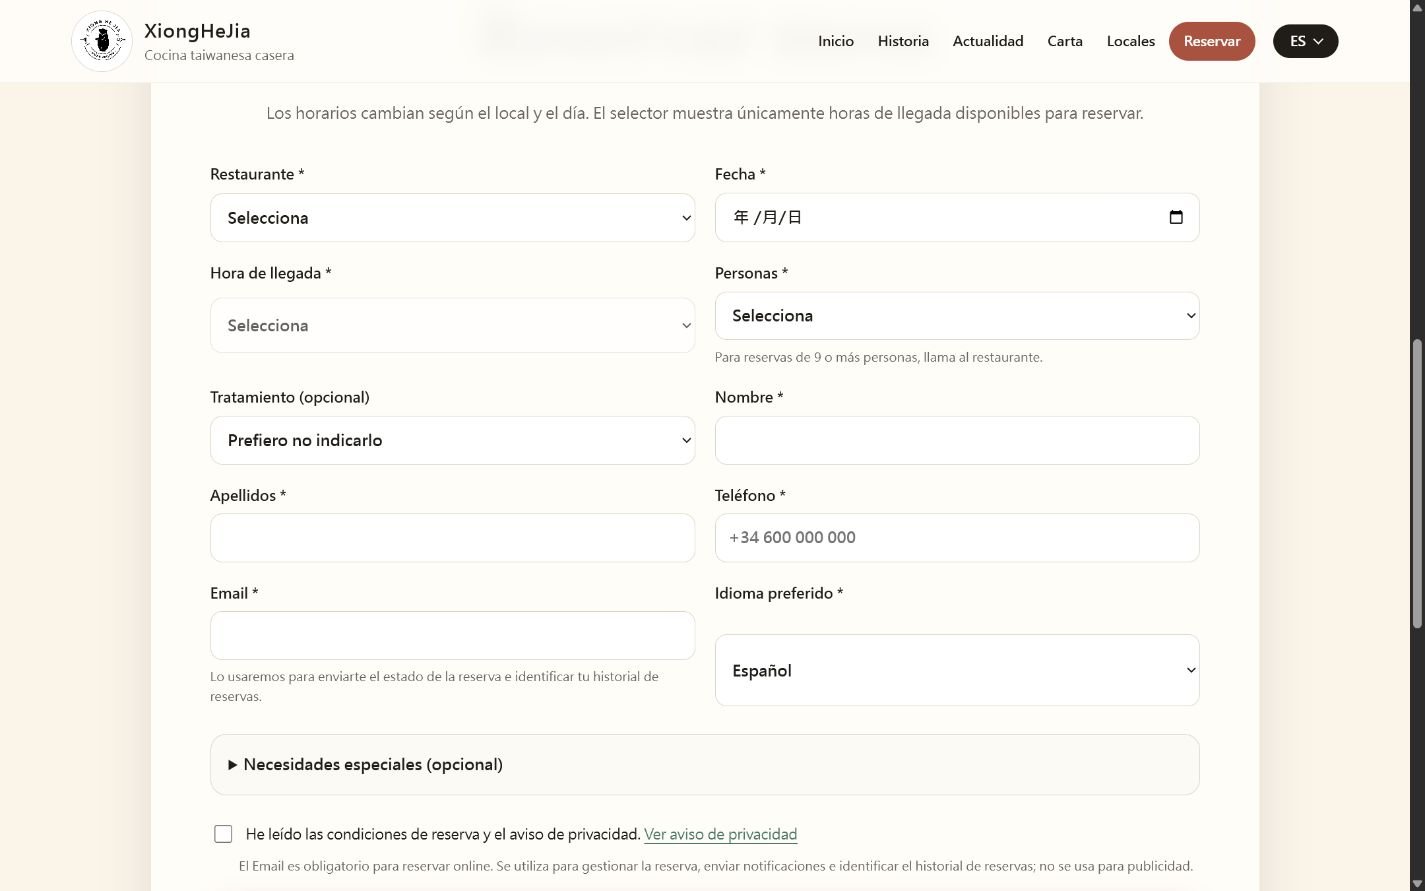Viewport: 1425px width, 891px height.
Task: Click the 'Restaurante *' field label
Action: click(x=257, y=174)
